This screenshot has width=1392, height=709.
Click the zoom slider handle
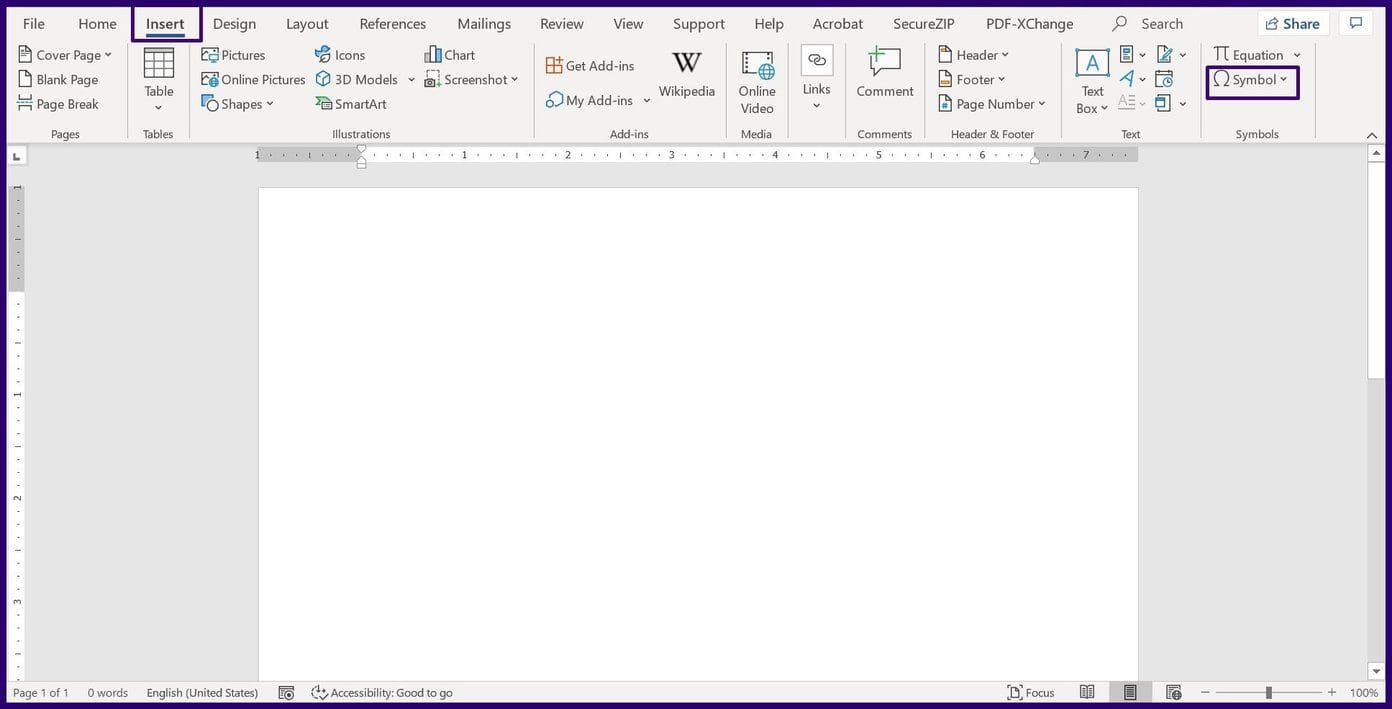(1268, 692)
